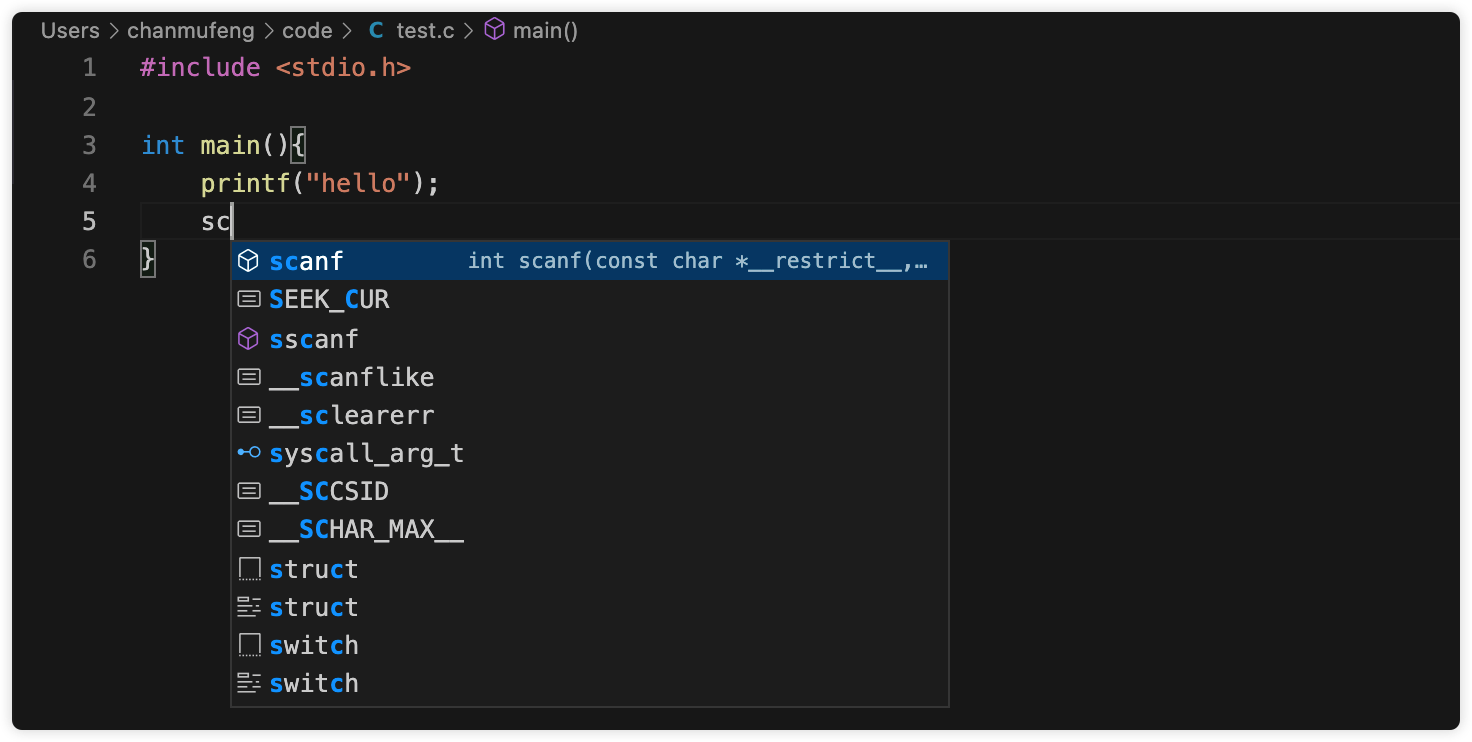Click the "hello" string literal
Image resolution: width=1472 pixels, height=742 pixels.
tap(358, 183)
